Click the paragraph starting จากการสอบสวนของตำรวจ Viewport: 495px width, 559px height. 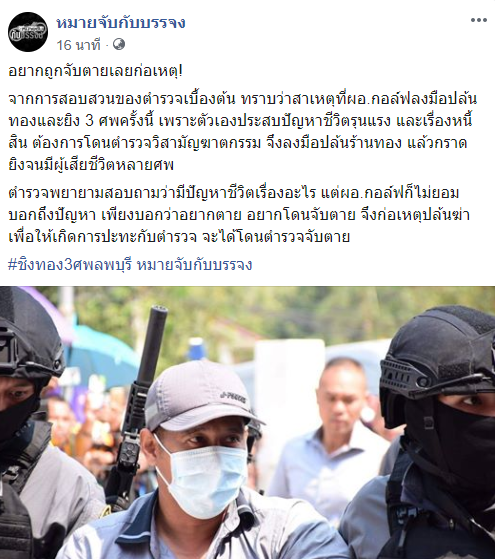(x=243, y=132)
